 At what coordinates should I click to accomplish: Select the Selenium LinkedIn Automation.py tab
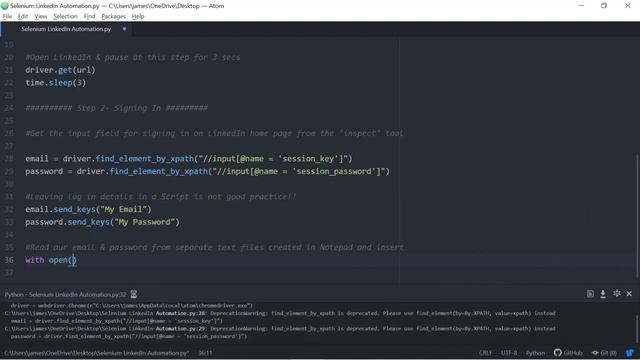coord(66,29)
